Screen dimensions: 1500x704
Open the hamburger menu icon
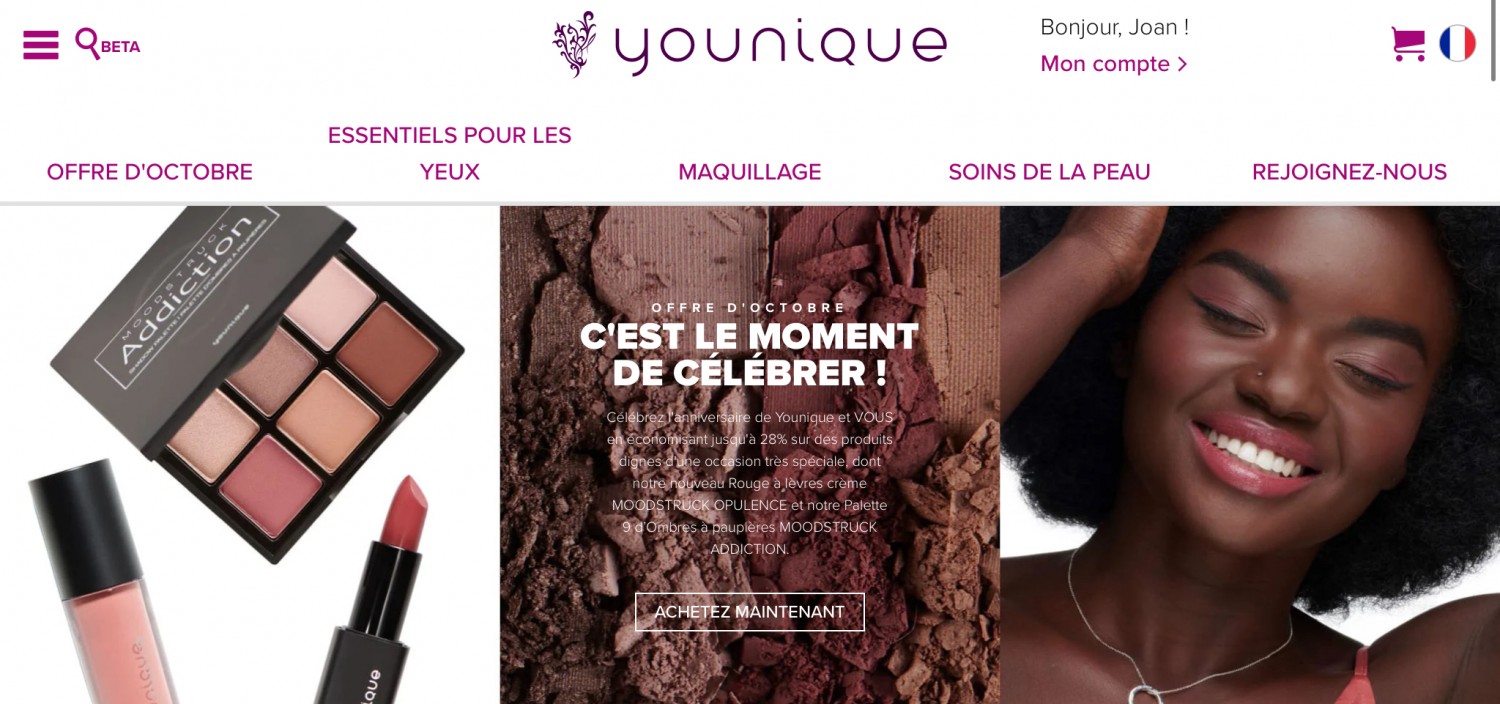coord(41,45)
